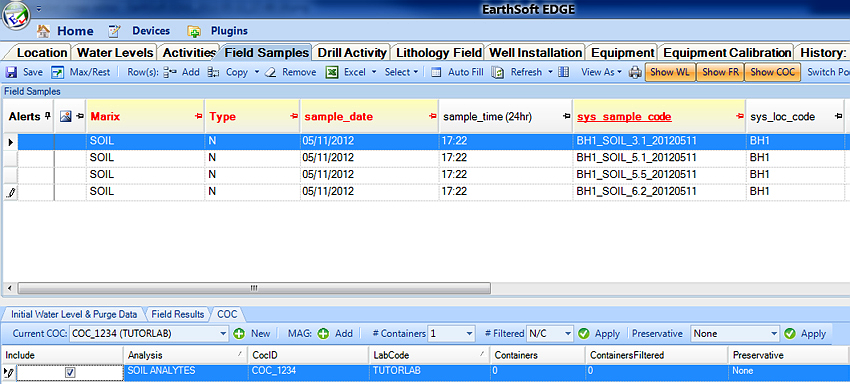Switch to the Equipment Calibration tab
Screen dimensions: 850x384
726,53
